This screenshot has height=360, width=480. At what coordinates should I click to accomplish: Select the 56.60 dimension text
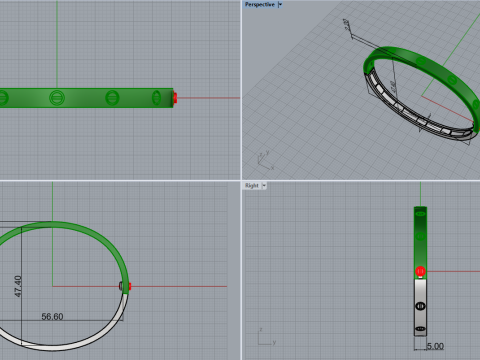point(52,316)
